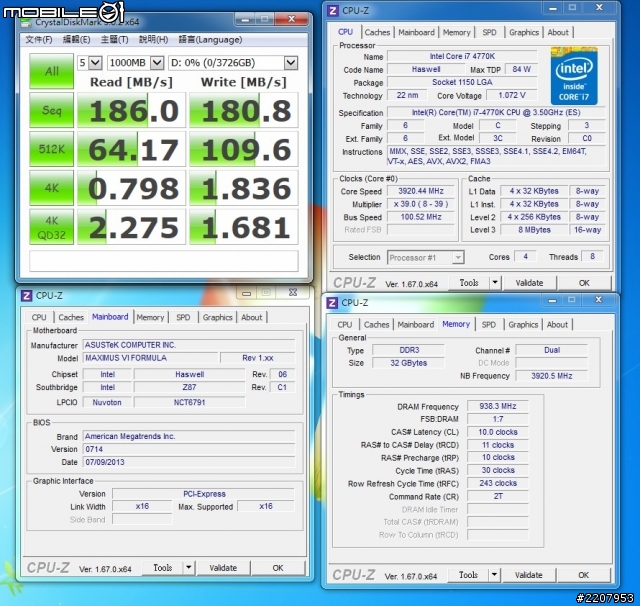The width and height of the screenshot is (640, 606).
Task: Open the 編輯(E) menu in CrystalDiskMark
Action: (76, 40)
